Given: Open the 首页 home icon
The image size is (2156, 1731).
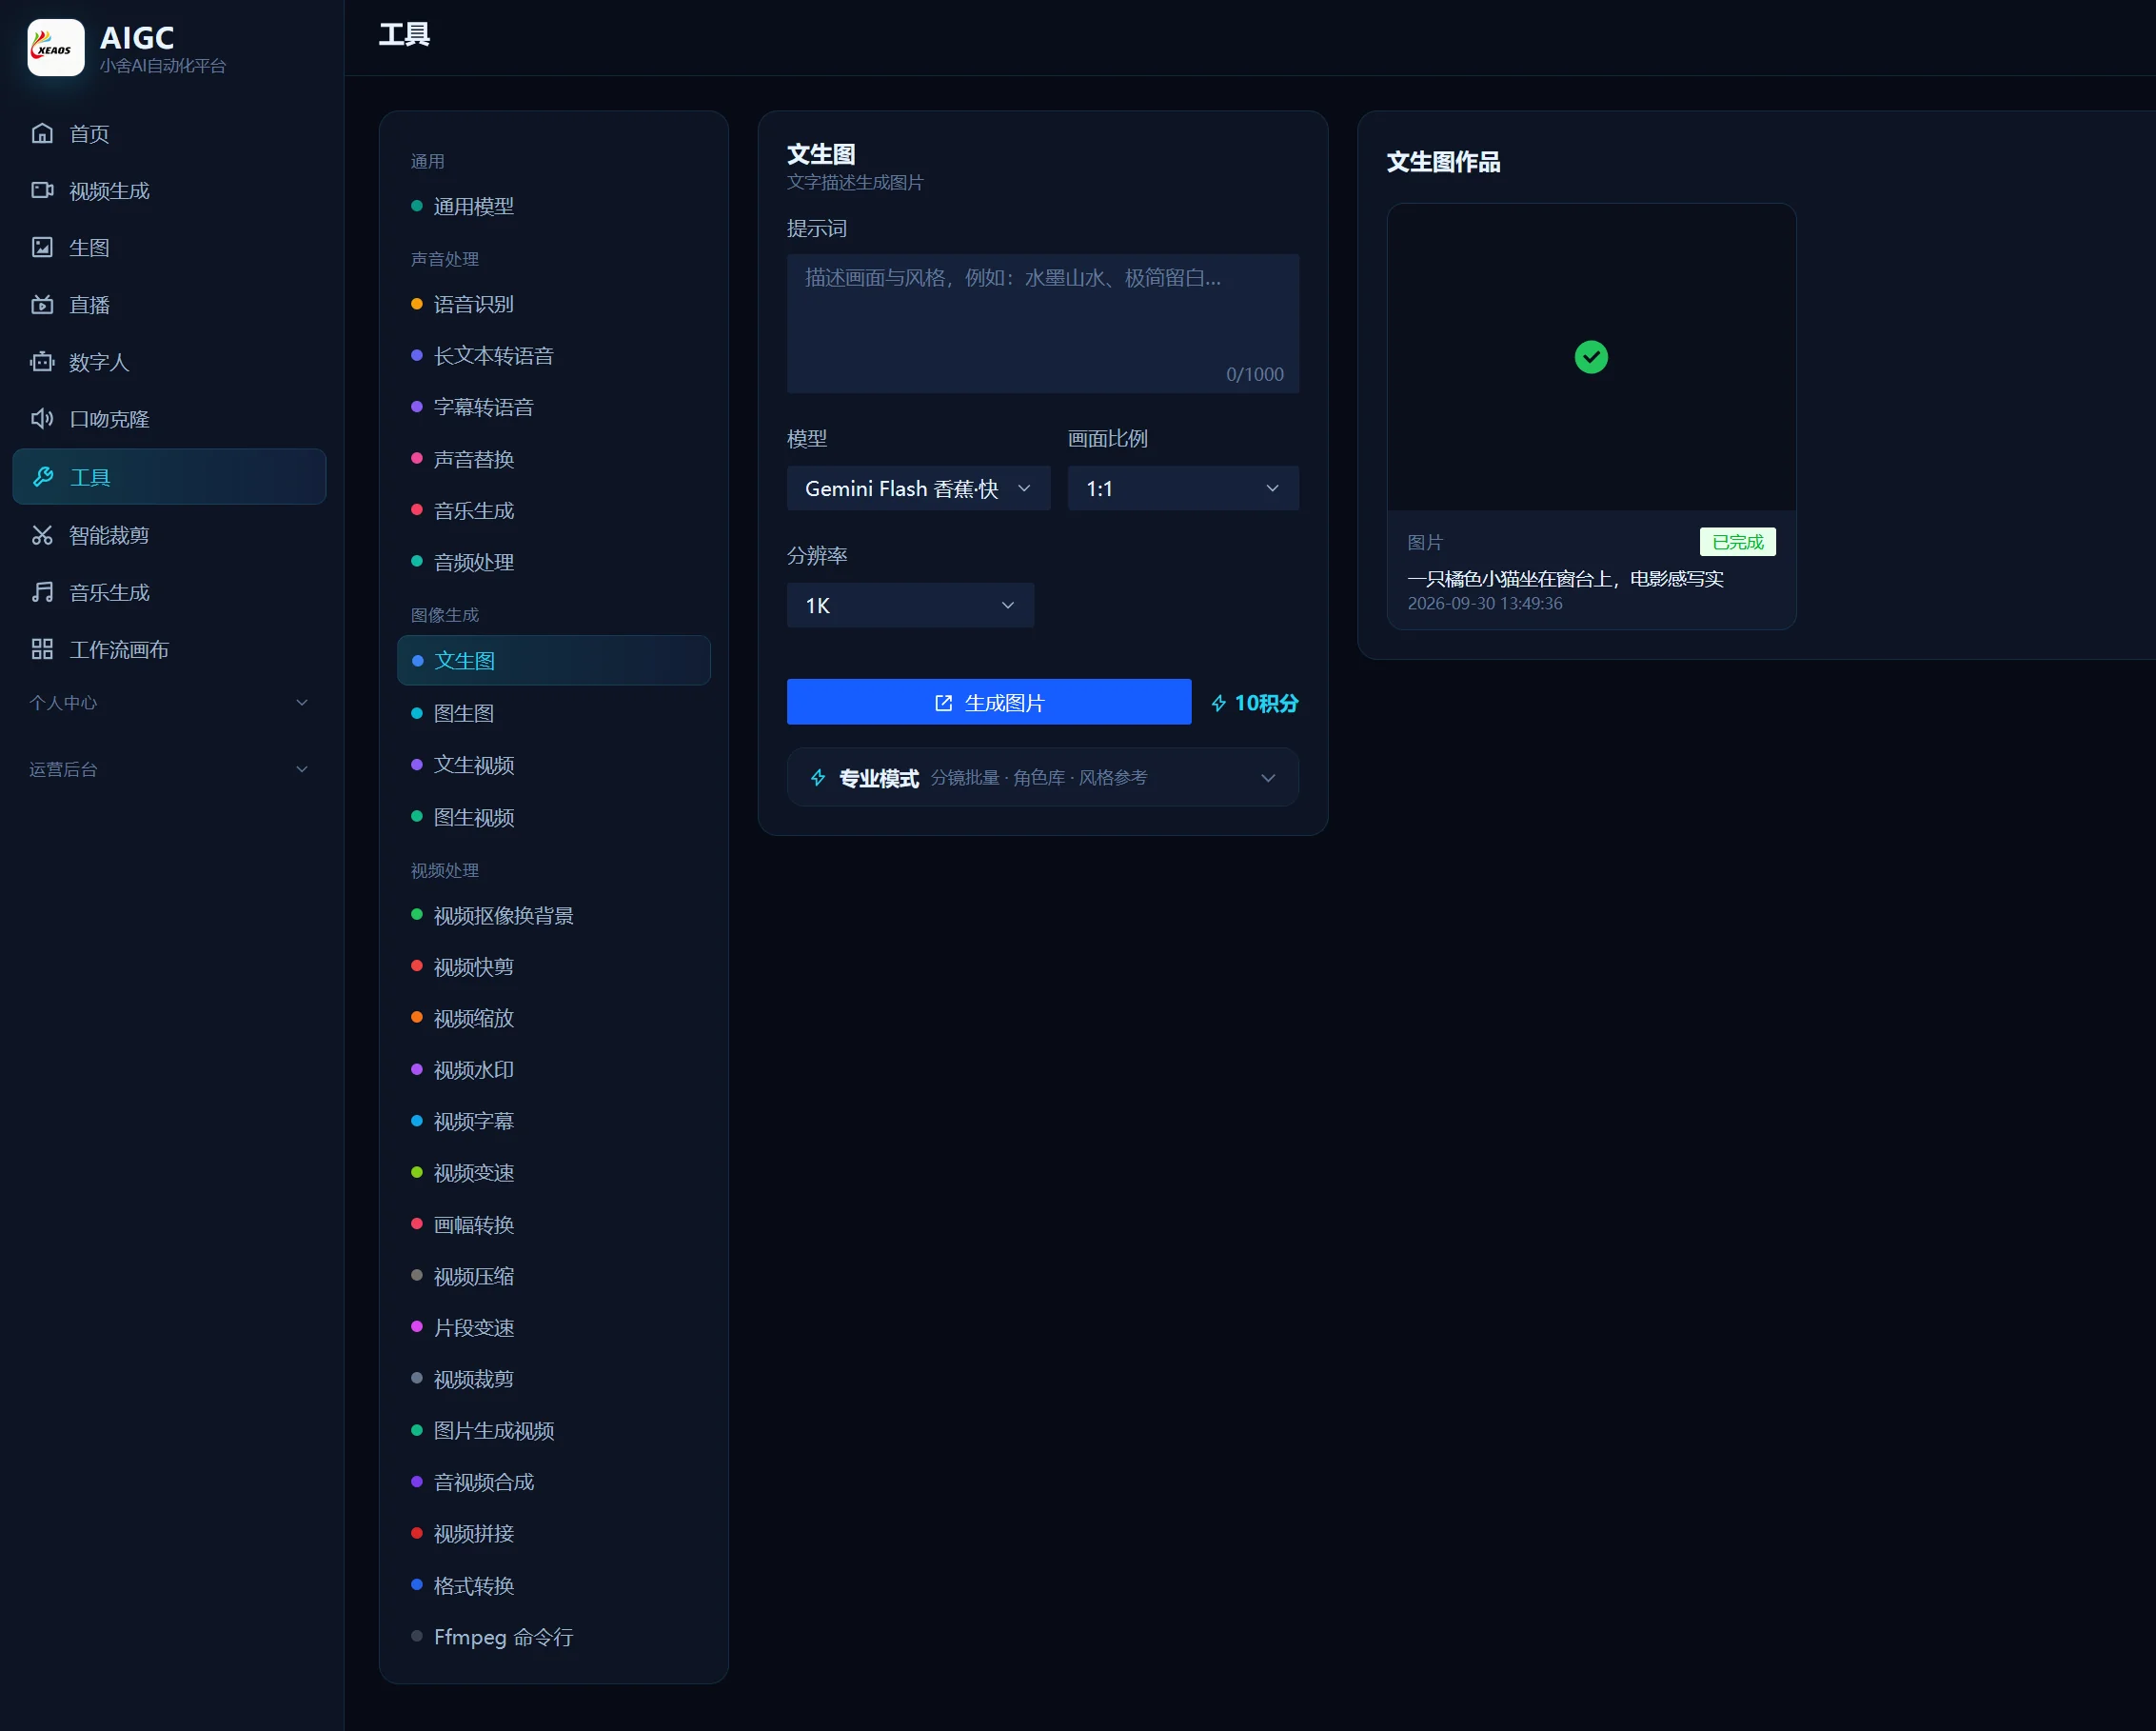Looking at the screenshot, I should tap(42, 133).
